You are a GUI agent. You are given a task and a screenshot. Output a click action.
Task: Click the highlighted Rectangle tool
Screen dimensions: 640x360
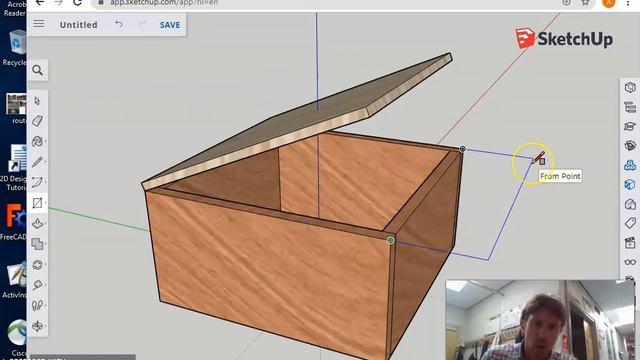pos(38,203)
